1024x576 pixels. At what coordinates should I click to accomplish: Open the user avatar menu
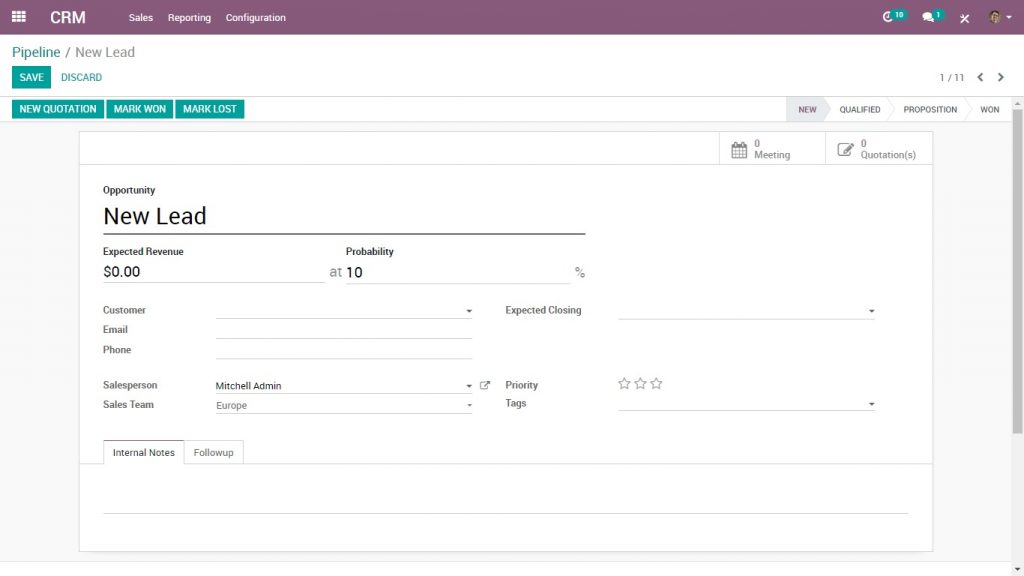click(x=994, y=16)
